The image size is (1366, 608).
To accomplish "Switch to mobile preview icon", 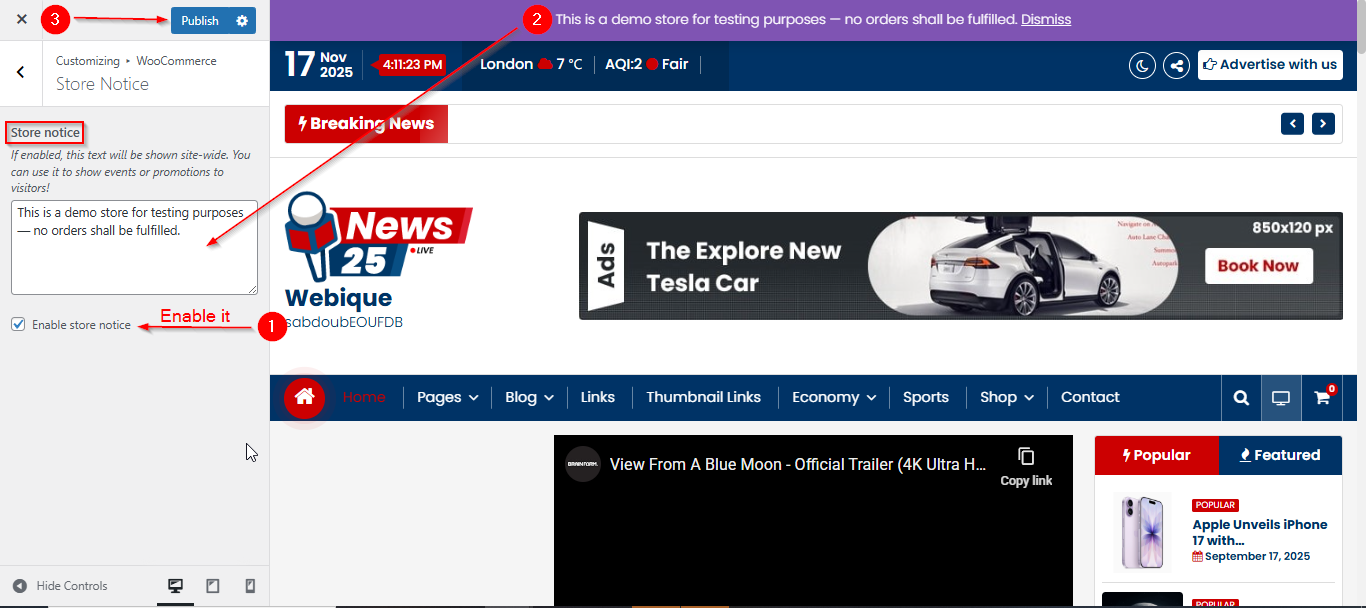I will pos(250,586).
